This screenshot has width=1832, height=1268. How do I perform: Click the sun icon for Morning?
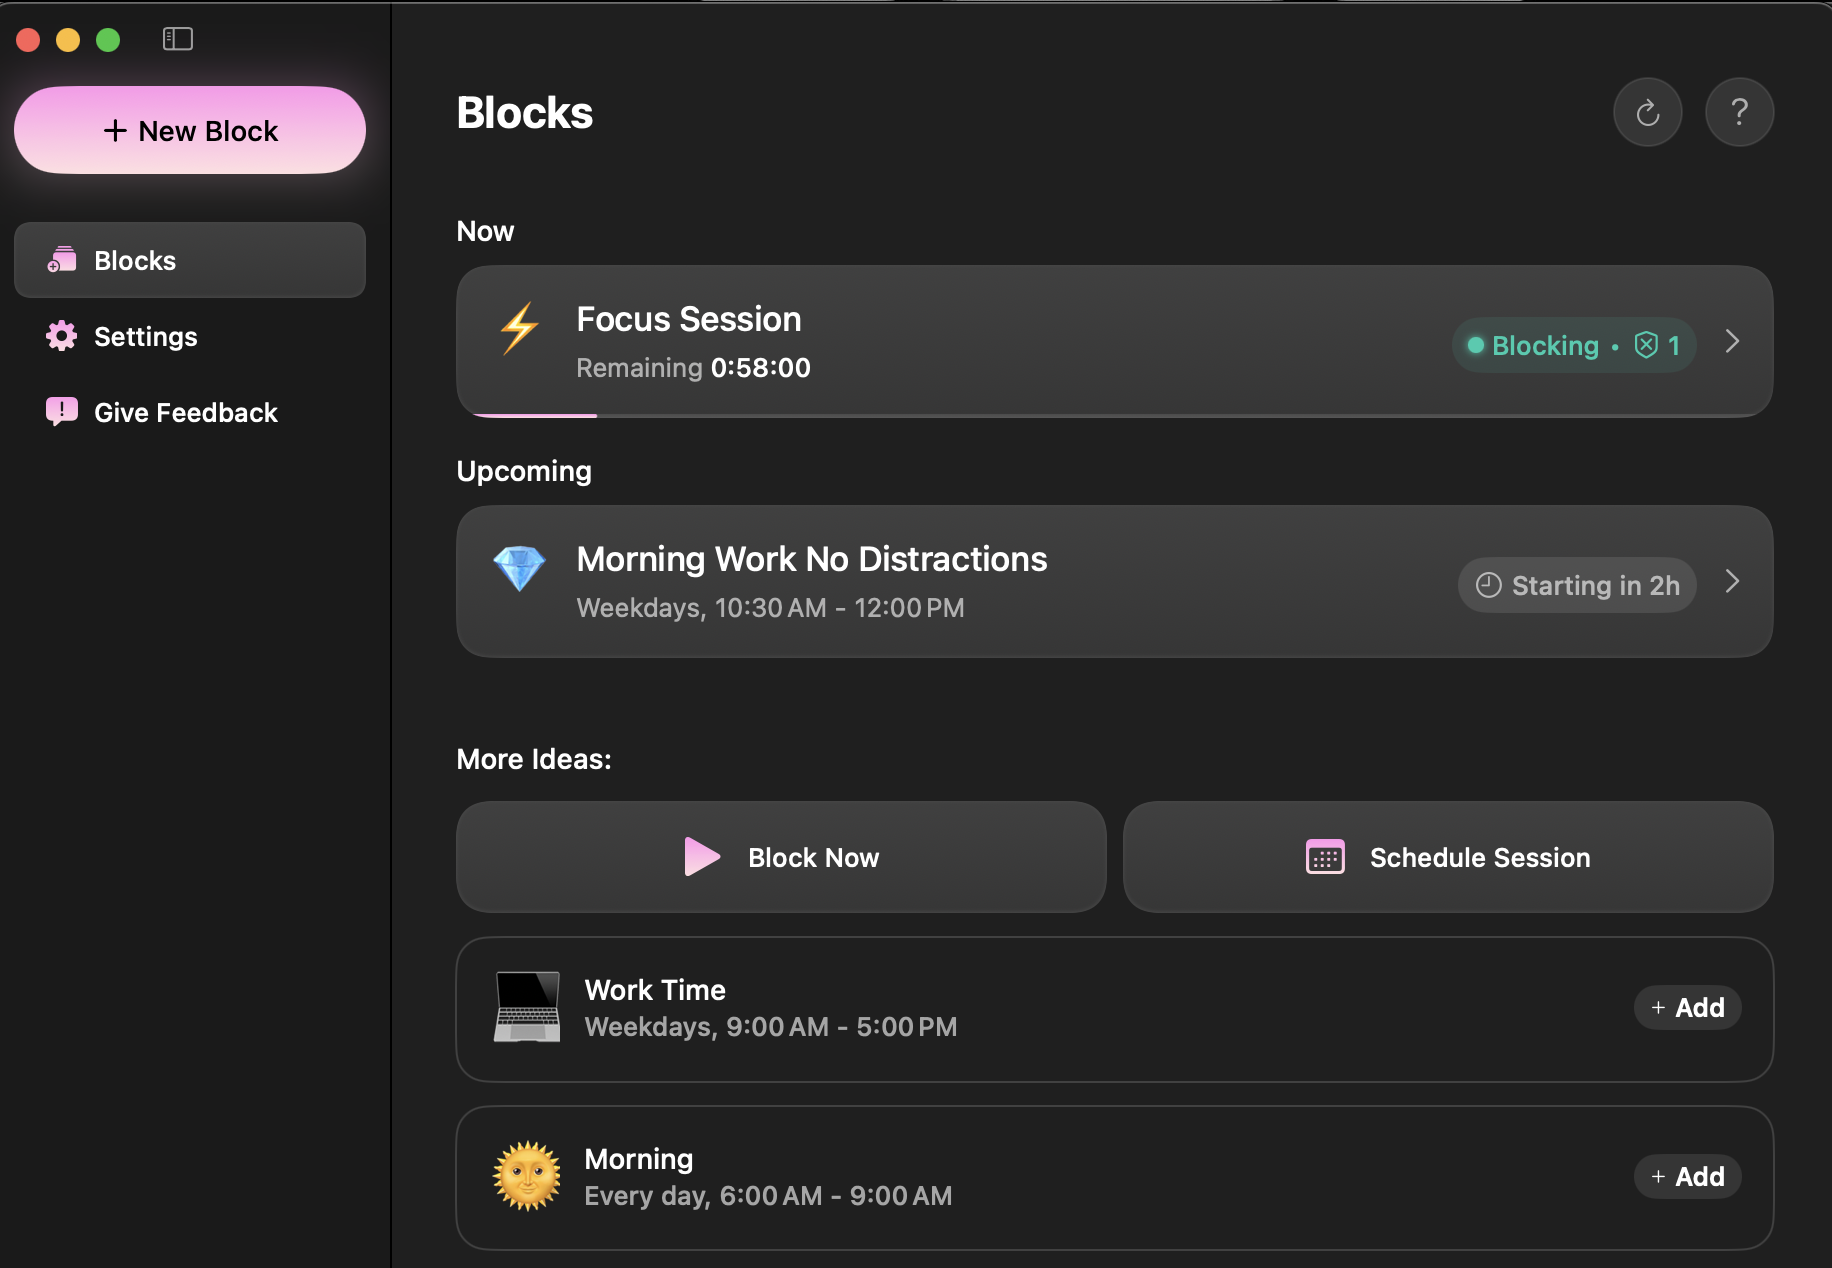click(527, 1176)
